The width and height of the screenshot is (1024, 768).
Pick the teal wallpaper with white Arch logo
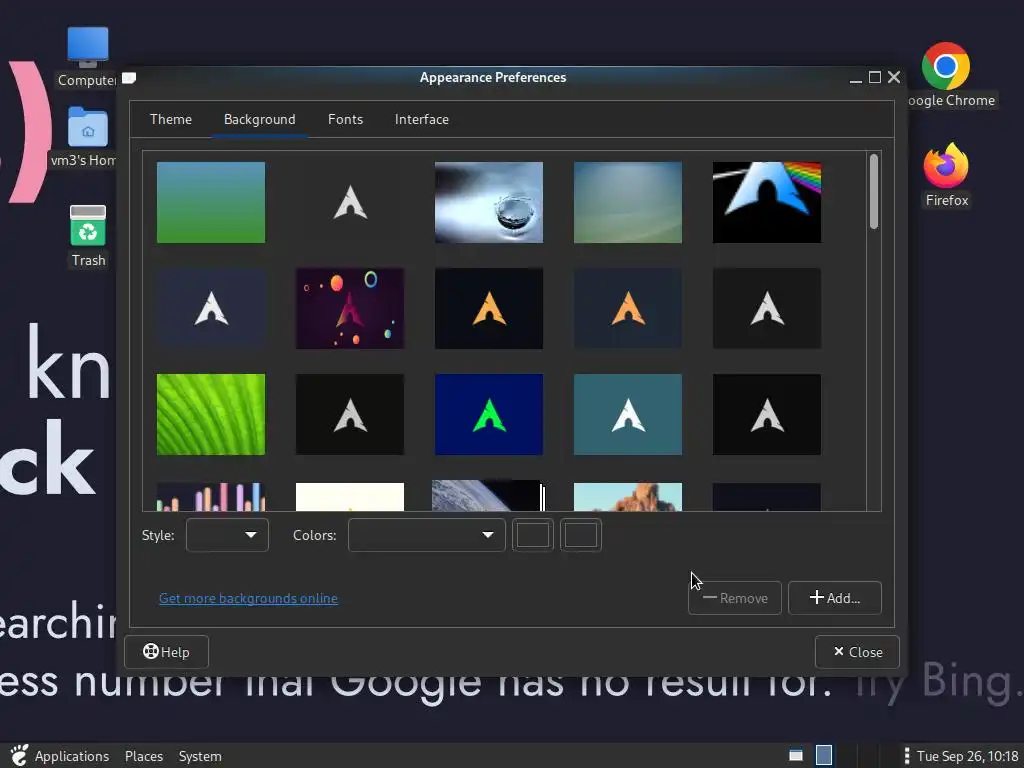628,414
